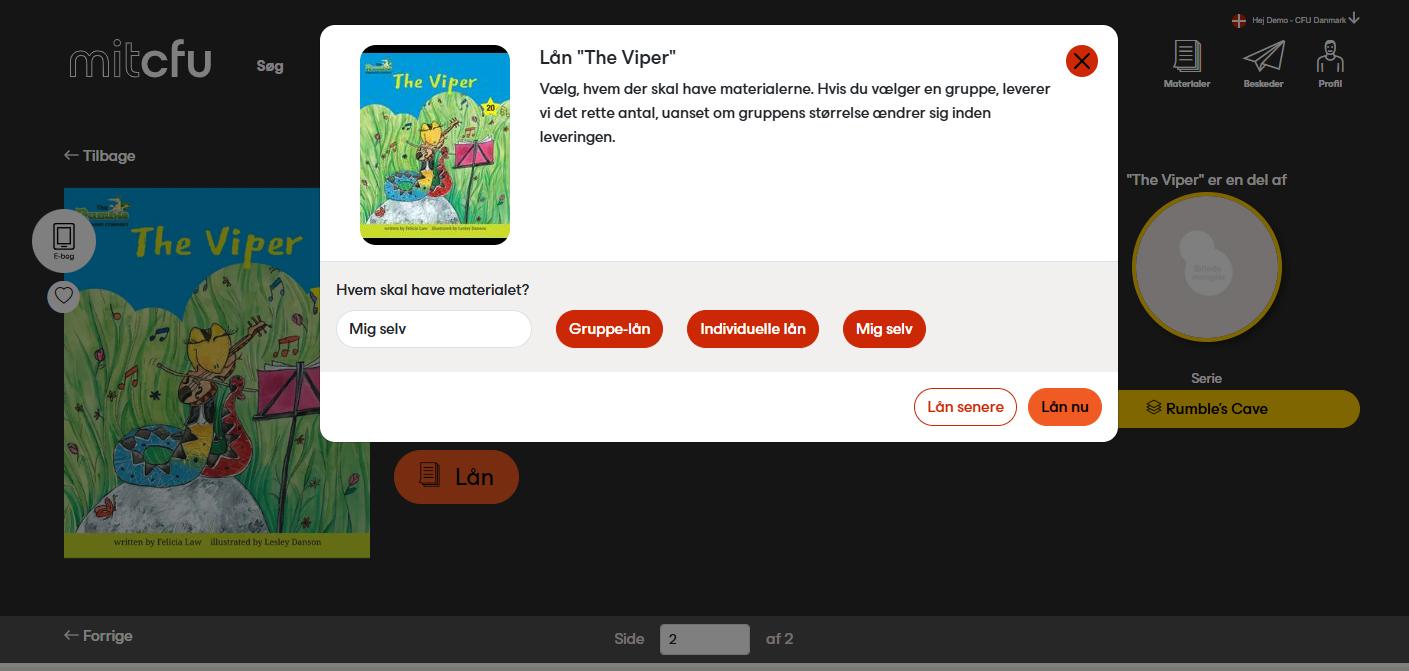Click the Side page number field
Viewport: 1409px width, 671px height.
(705, 639)
